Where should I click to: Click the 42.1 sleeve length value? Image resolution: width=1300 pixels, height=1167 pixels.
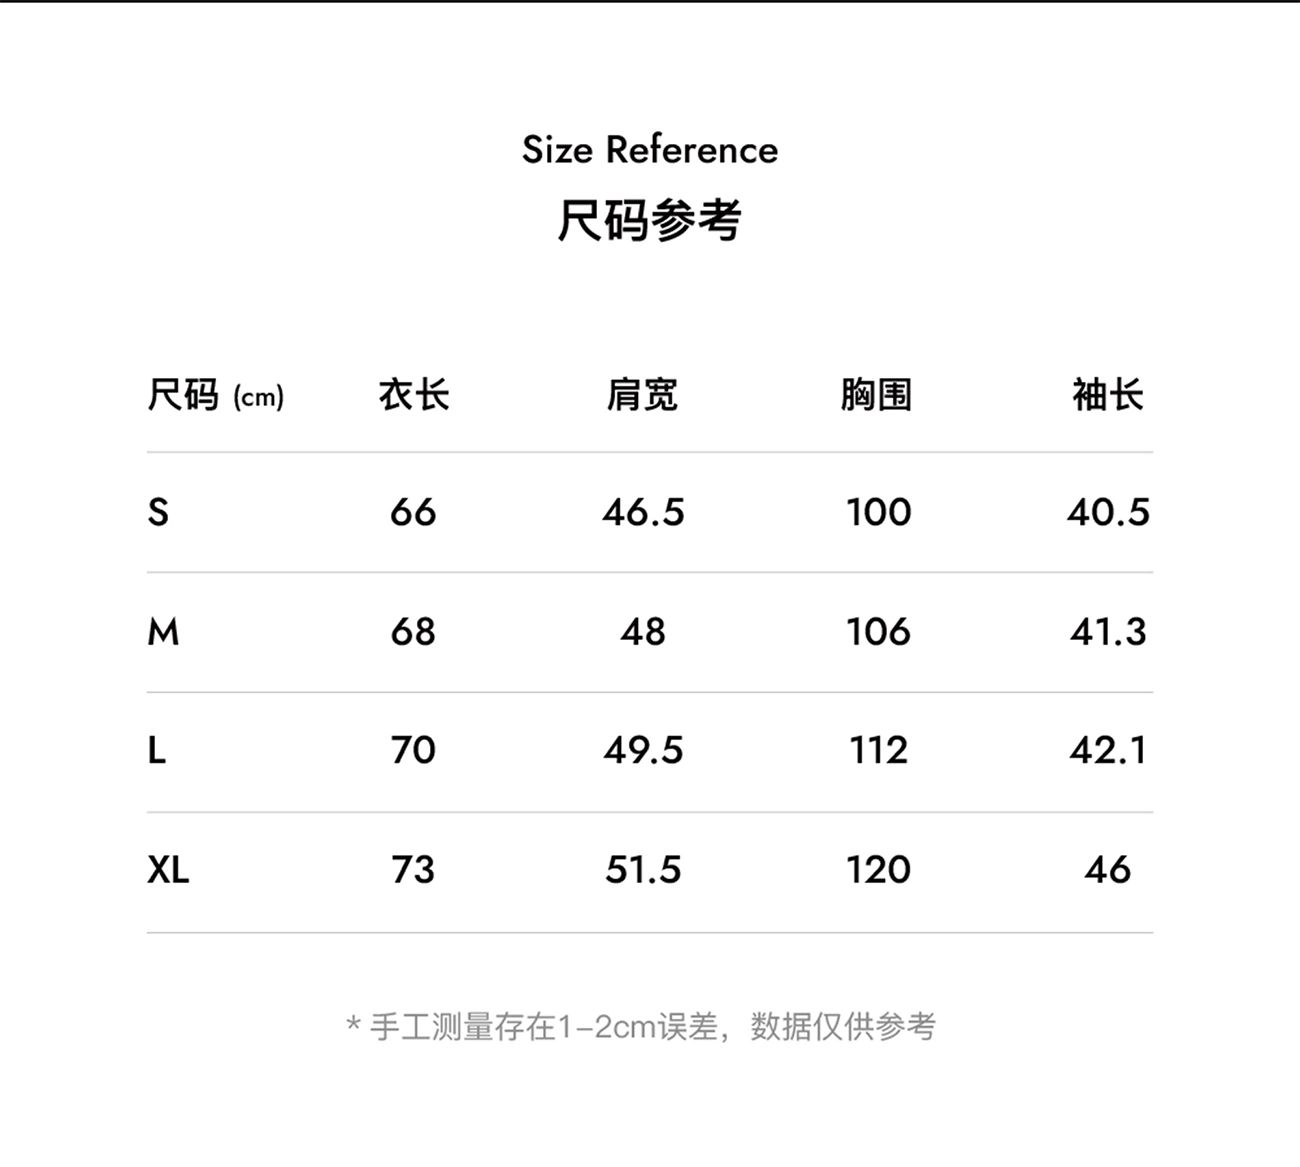pyautogui.click(x=1108, y=750)
